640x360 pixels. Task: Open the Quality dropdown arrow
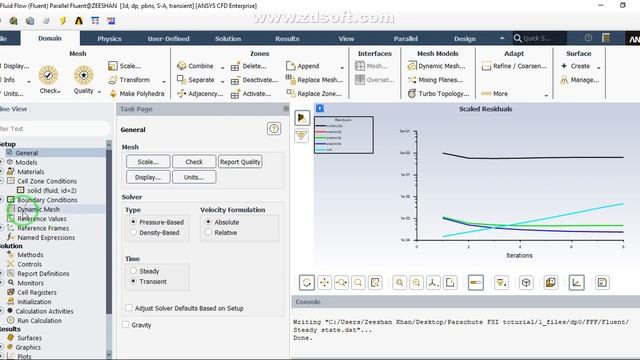click(x=99, y=92)
